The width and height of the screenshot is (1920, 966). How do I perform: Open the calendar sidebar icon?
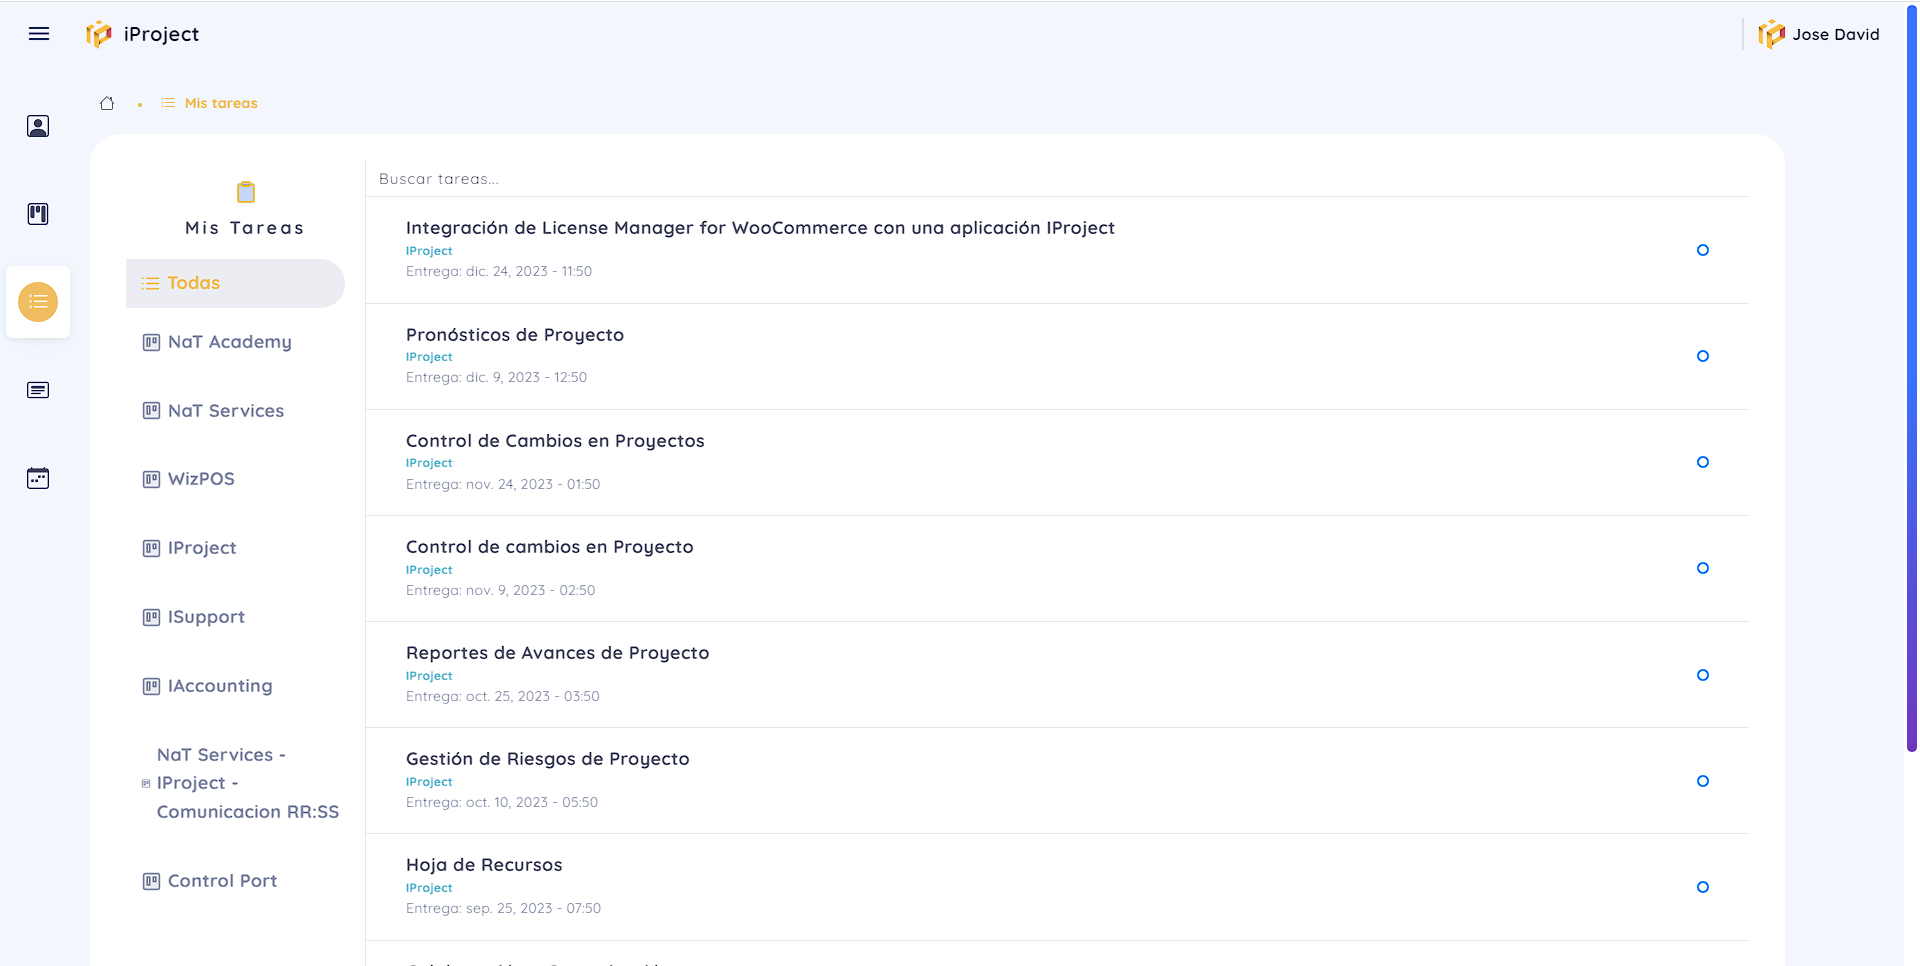38,478
